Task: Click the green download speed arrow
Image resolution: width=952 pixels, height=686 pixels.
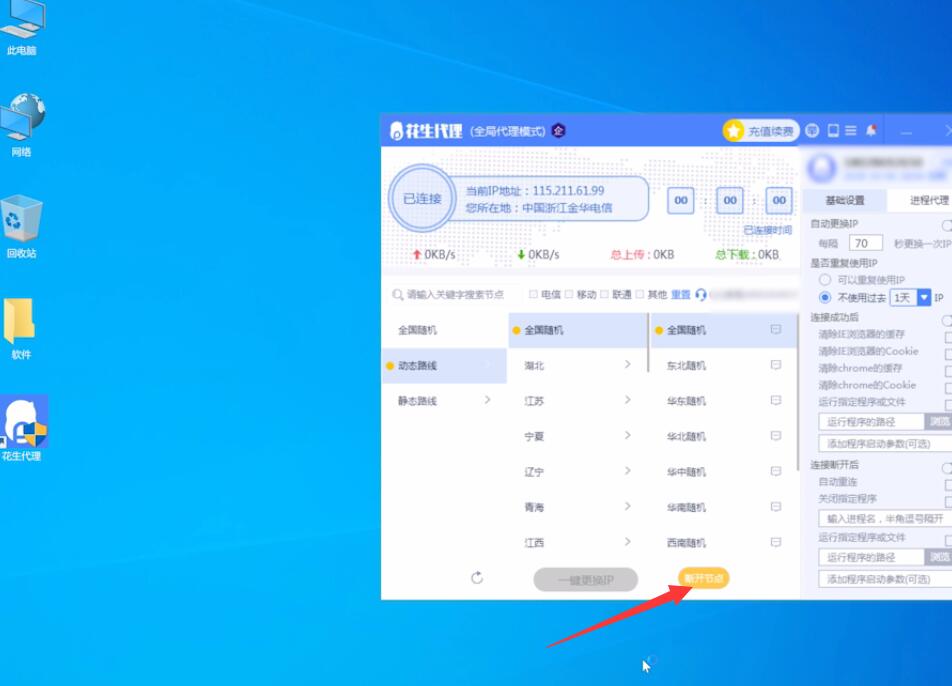Action: (521, 254)
